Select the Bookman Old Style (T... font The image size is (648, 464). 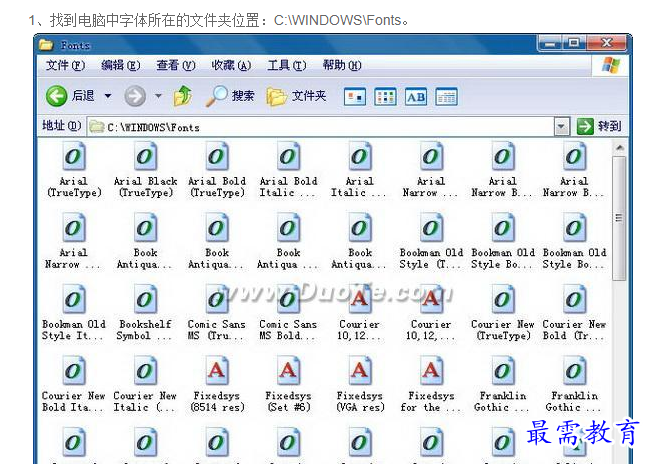(431, 241)
